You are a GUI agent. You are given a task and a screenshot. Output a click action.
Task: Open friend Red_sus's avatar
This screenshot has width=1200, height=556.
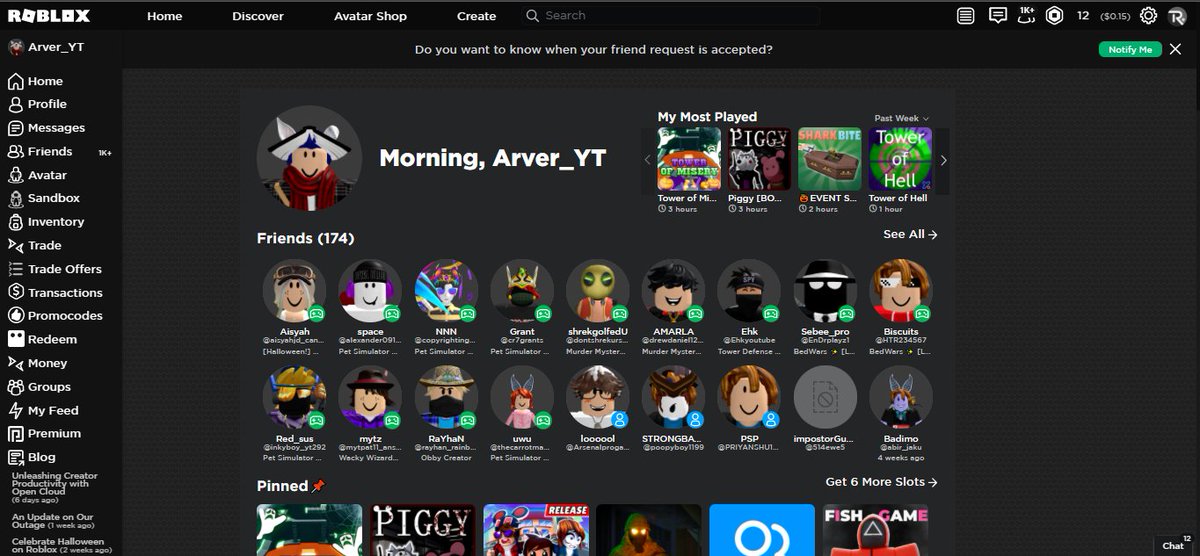pyautogui.click(x=294, y=398)
